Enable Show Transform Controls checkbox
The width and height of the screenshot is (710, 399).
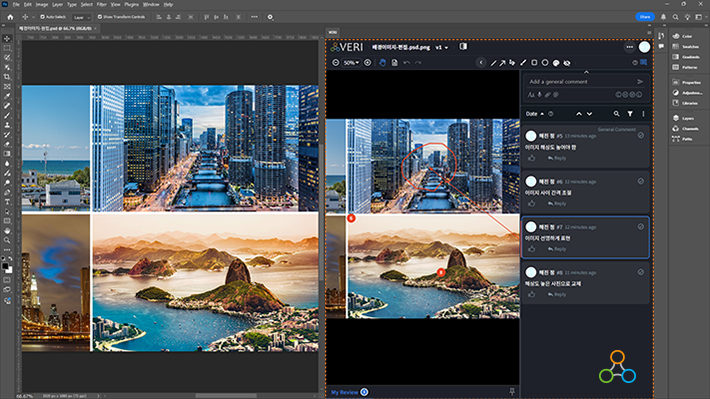pyautogui.click(x=100, y=17)
